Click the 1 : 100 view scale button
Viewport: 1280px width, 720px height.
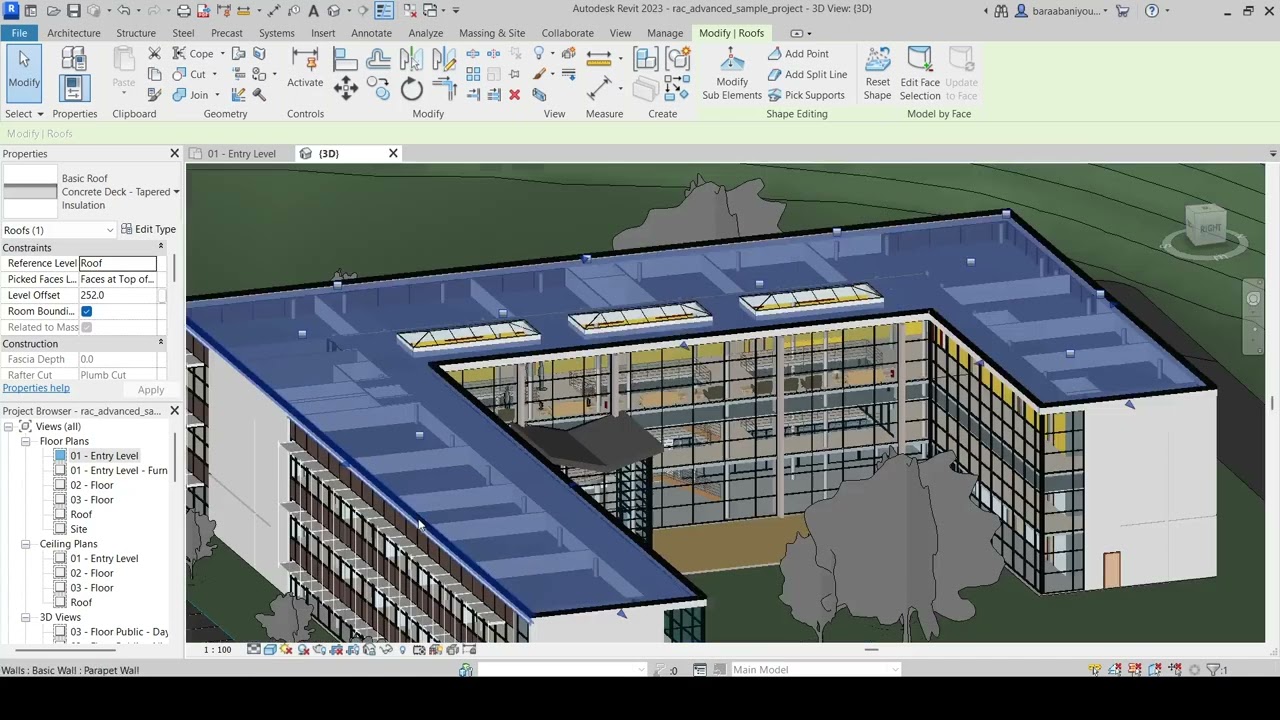coord(218,650)
